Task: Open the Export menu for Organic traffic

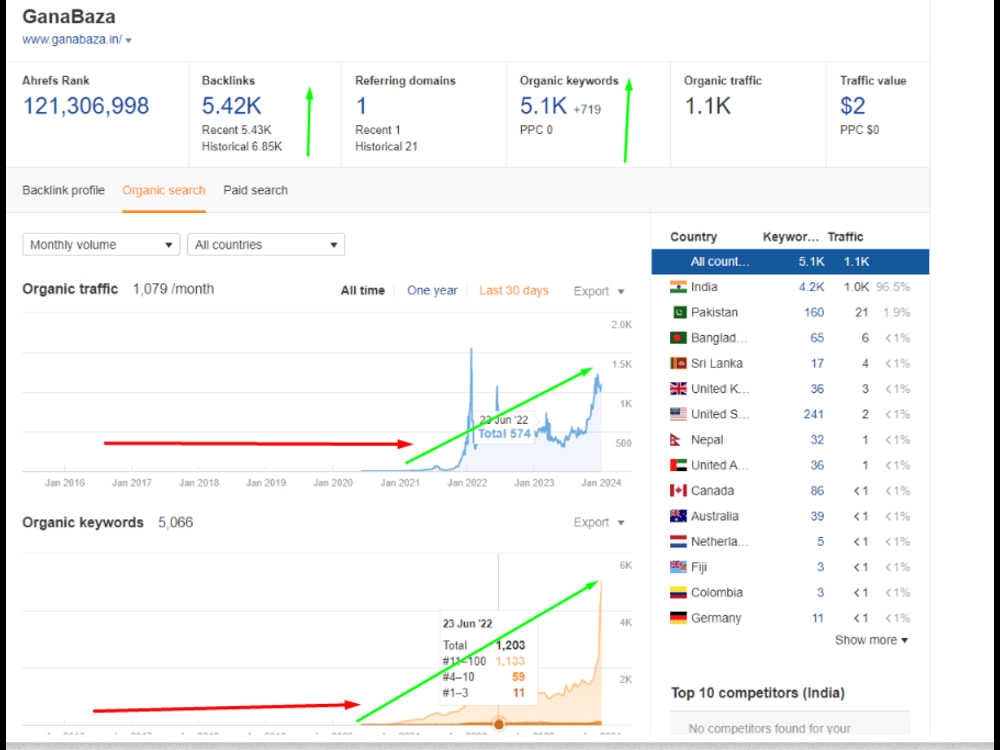Action: coord(599,291)
